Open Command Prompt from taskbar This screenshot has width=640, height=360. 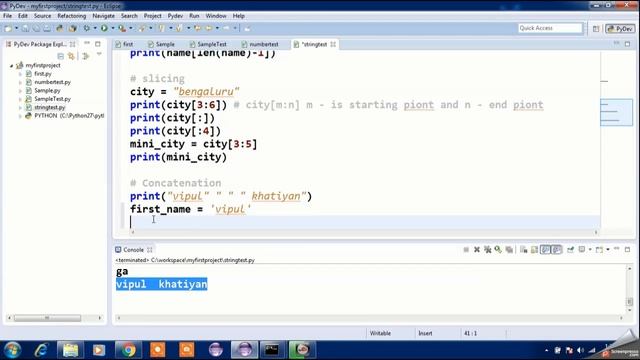272,350
